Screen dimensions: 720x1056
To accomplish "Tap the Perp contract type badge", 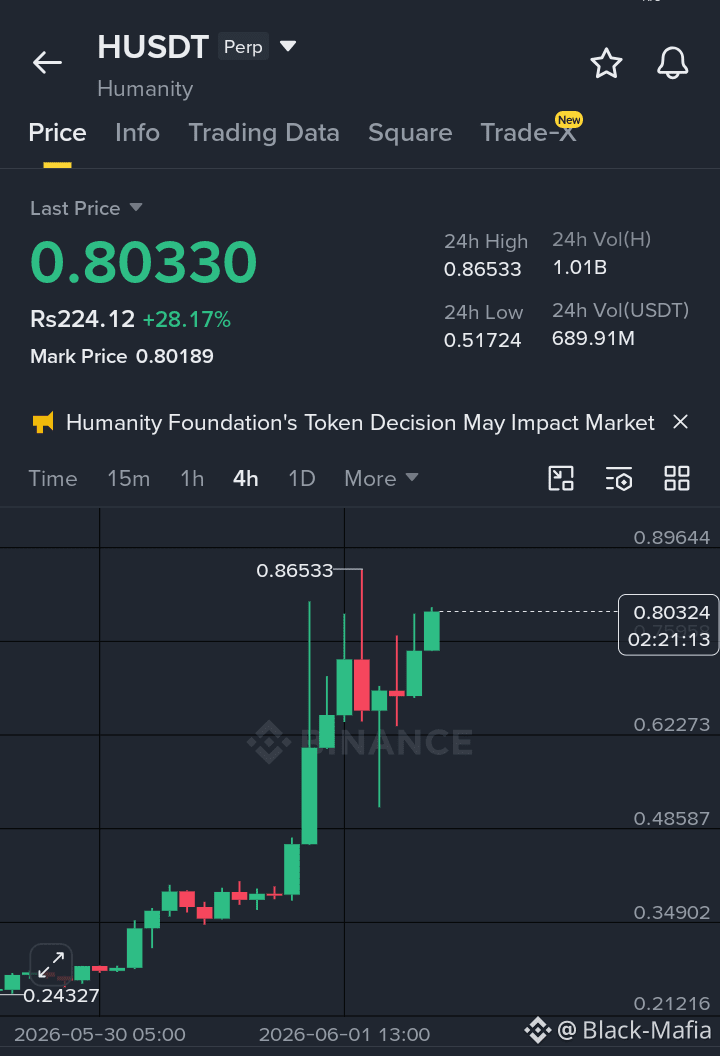I will point(243,46).
